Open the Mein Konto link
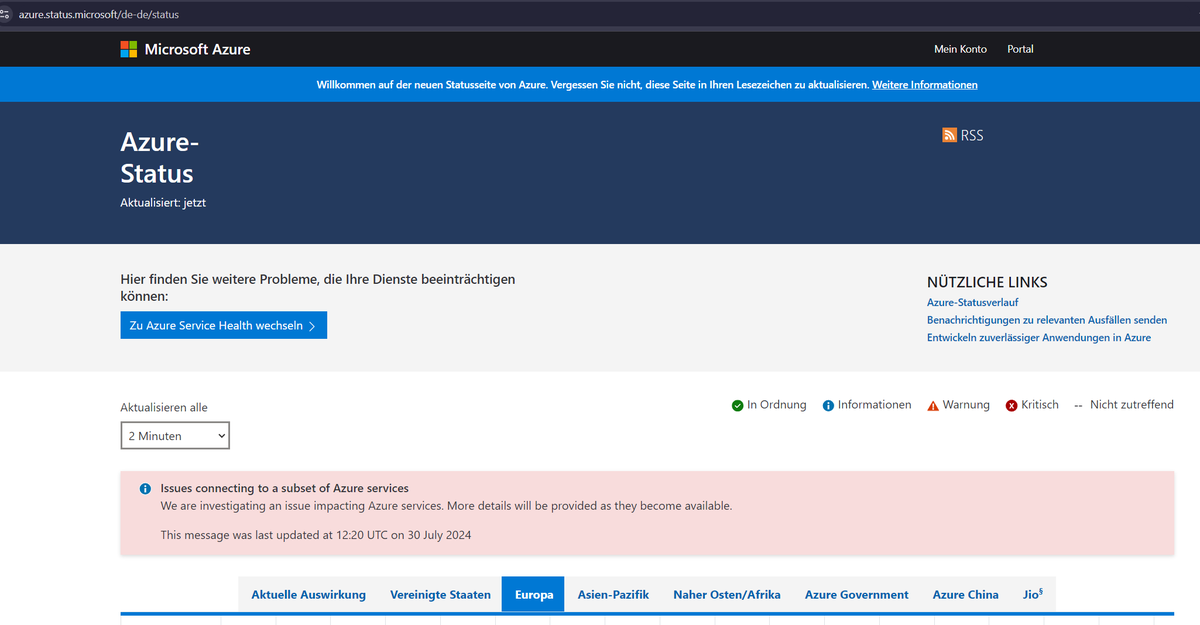Screen dimensions: 1200x625 [960, 49]
